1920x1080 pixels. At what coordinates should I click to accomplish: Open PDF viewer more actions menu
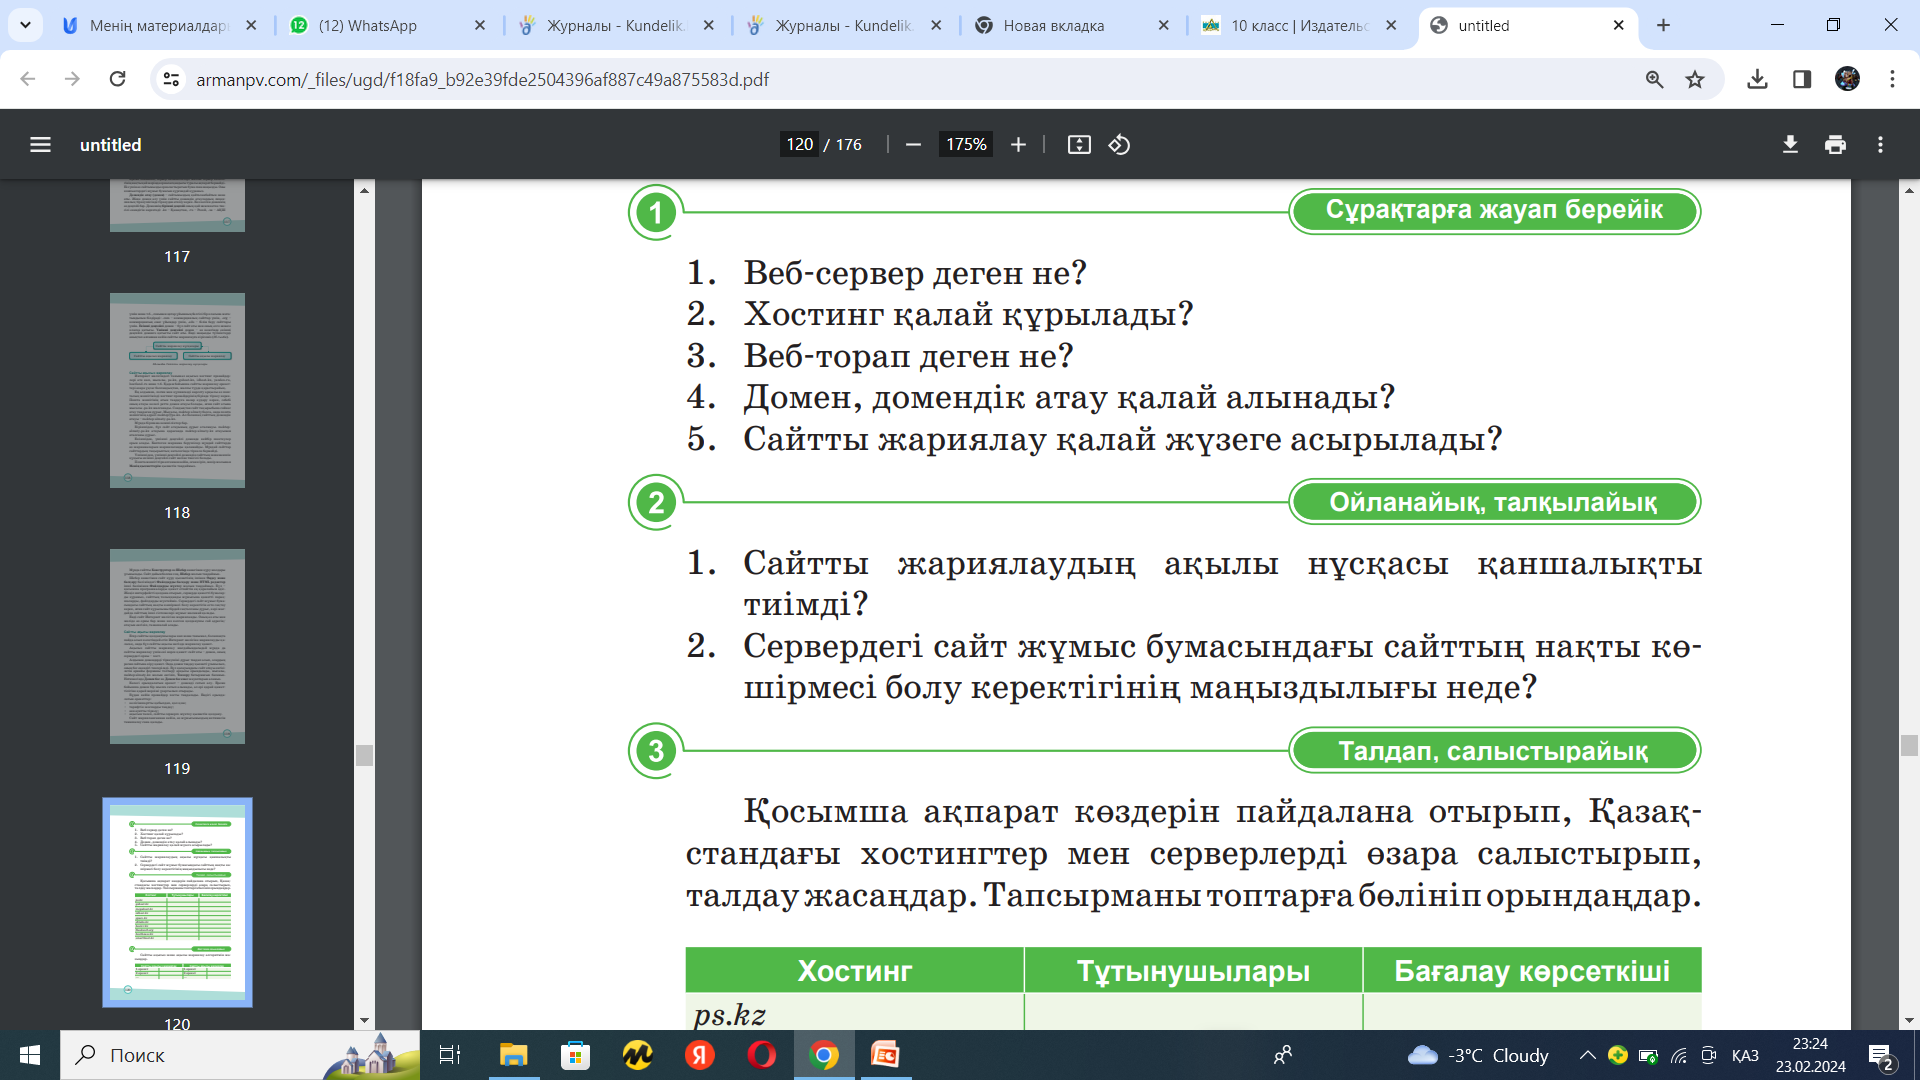(1880, 145)
